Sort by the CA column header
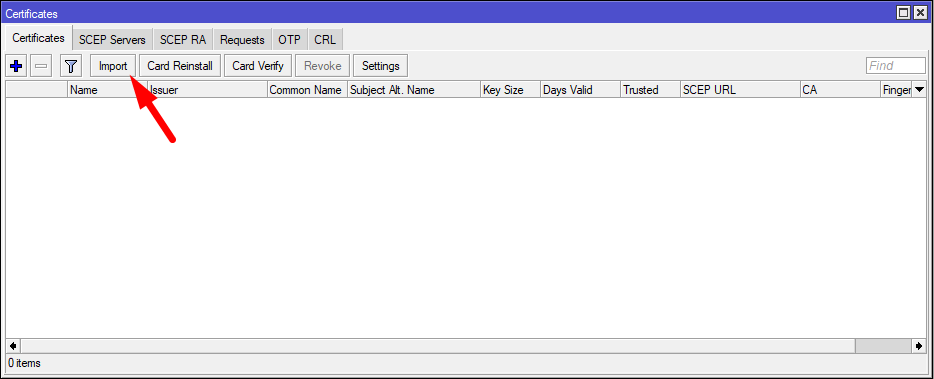 tap(840, 90)
